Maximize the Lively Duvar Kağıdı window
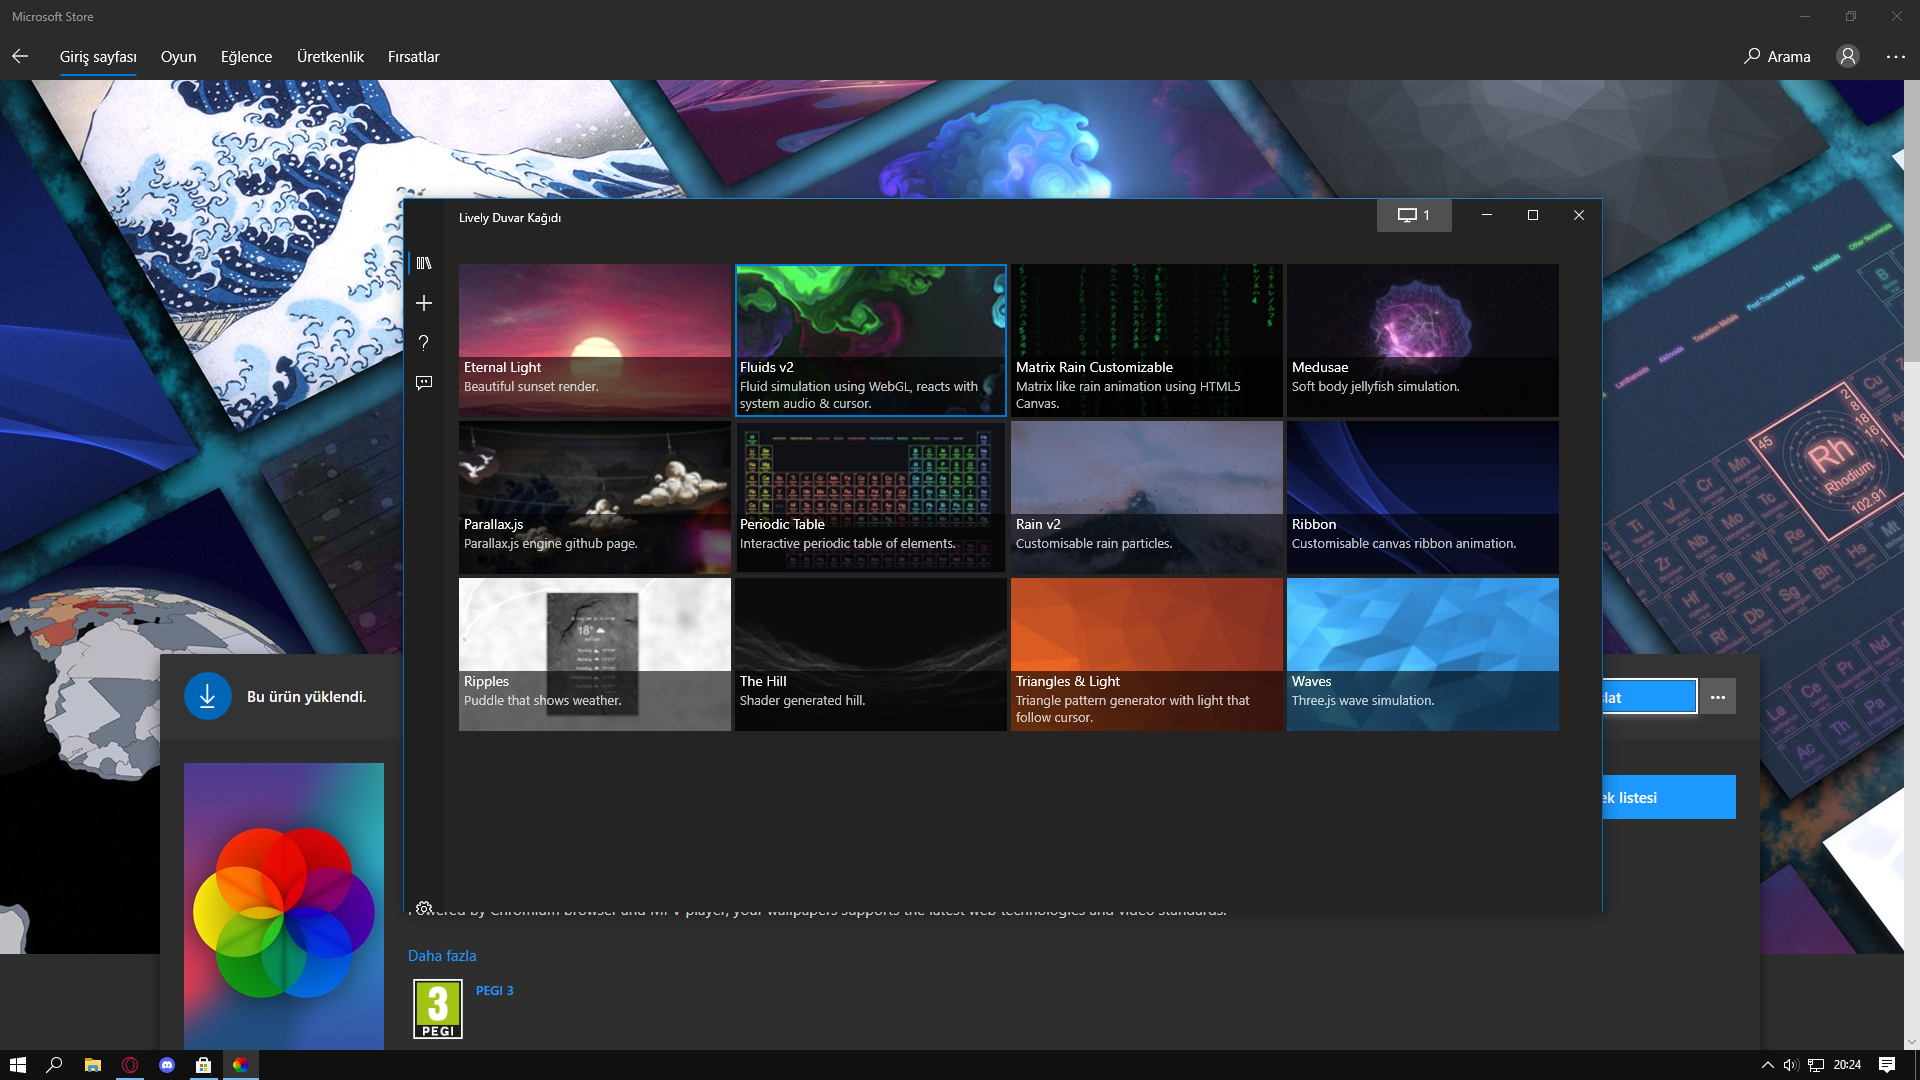 click(1533, 215)
